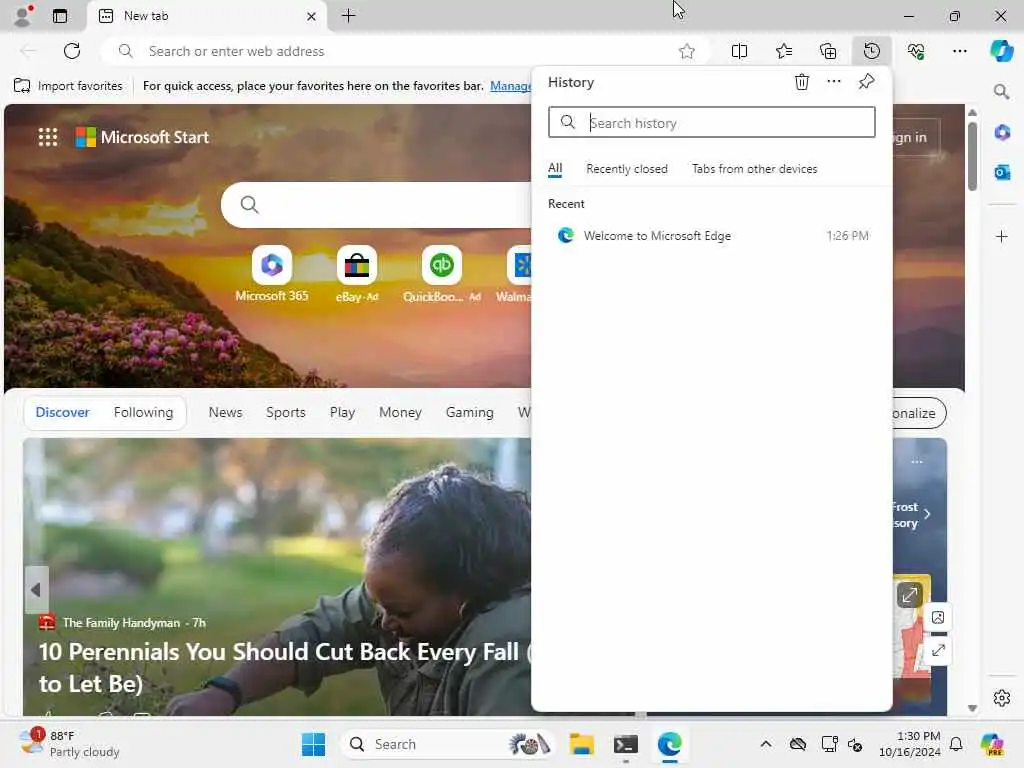Open Settings and more ellipsis menu

coord(959,51)
